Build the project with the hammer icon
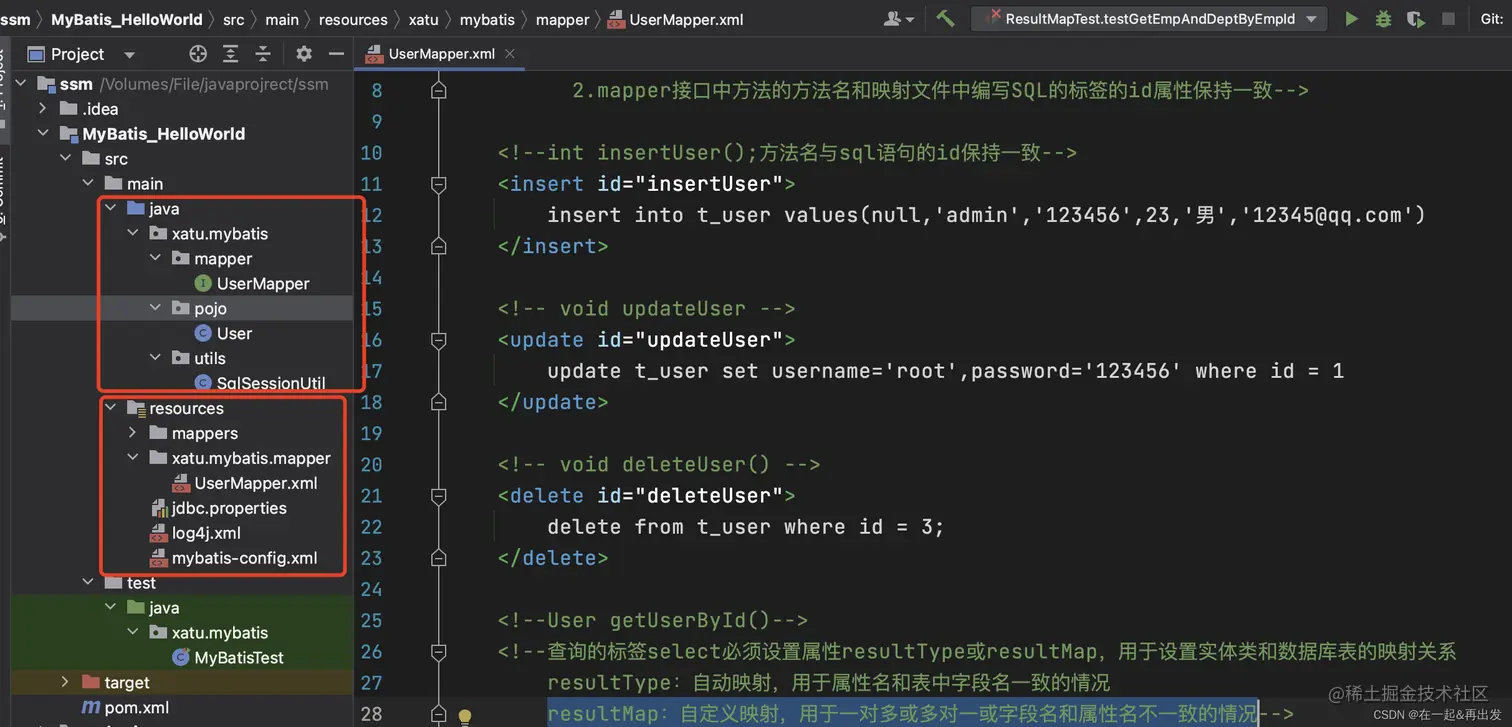 (x=945, y=18)
